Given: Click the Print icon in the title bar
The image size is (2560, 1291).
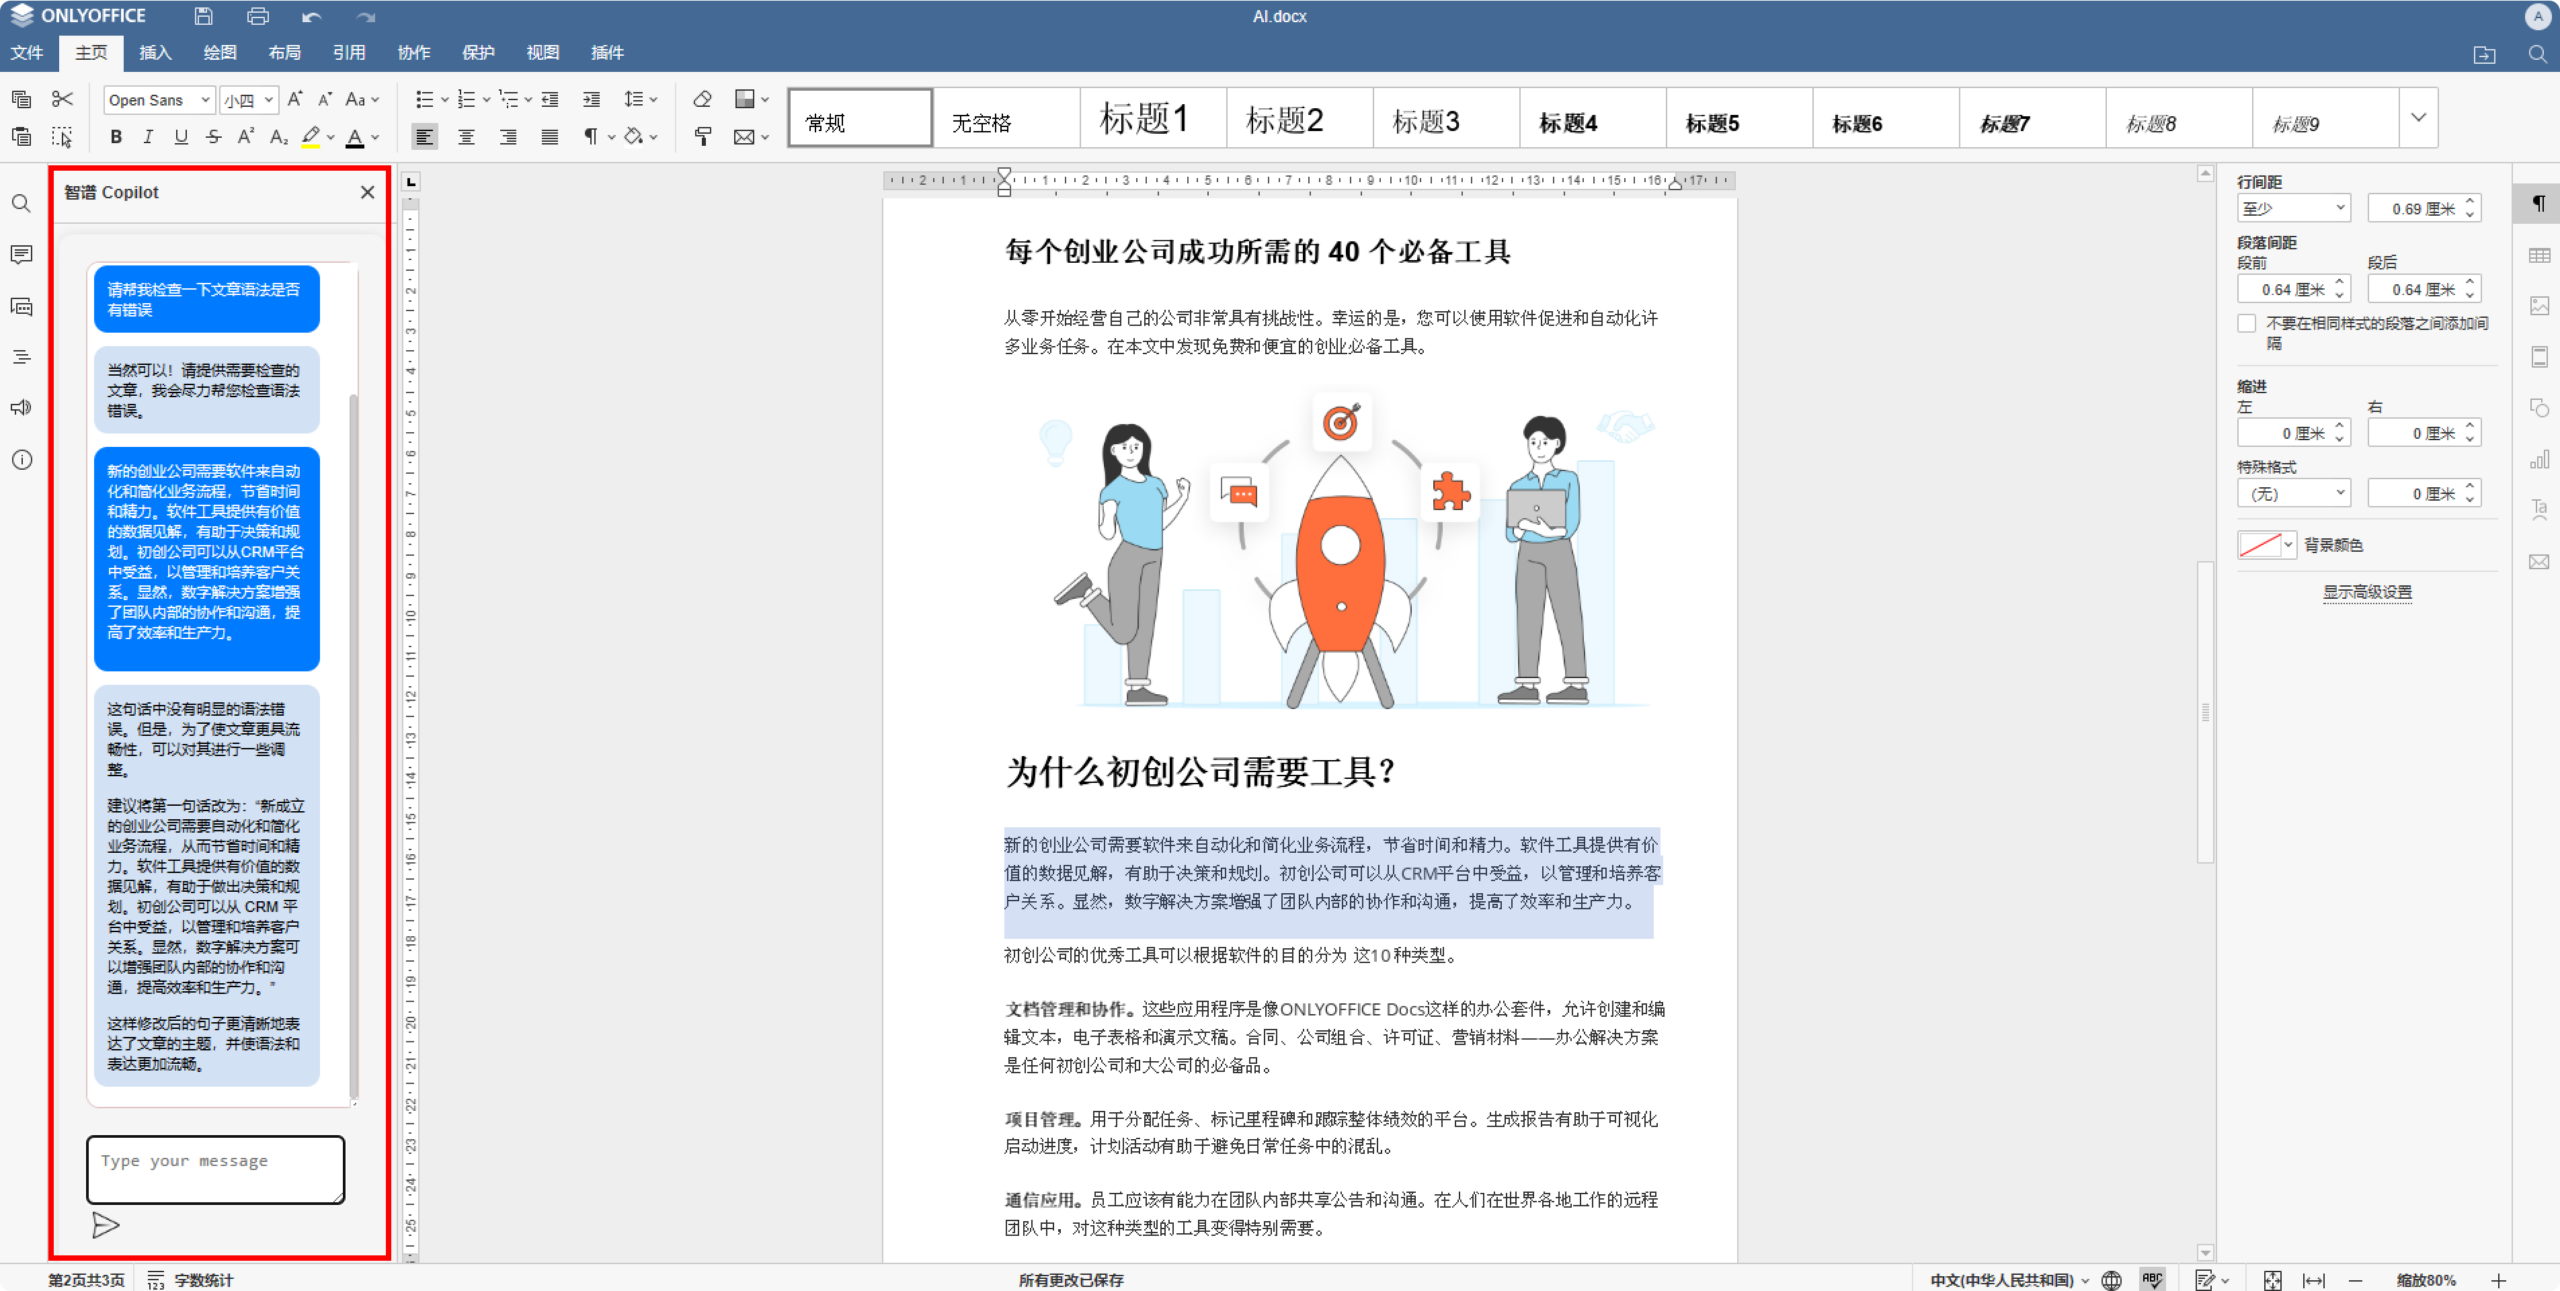Looking at the screenshot, I should 257,16.
